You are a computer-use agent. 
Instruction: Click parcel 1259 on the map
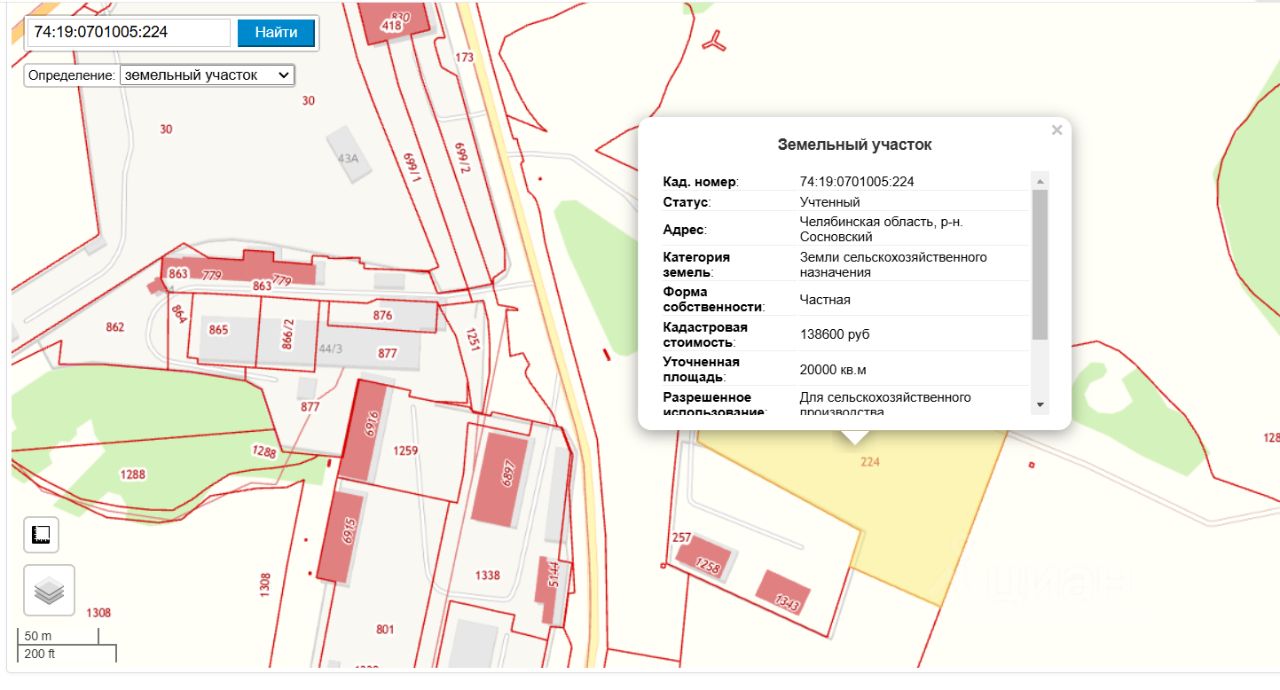point(405,451)
